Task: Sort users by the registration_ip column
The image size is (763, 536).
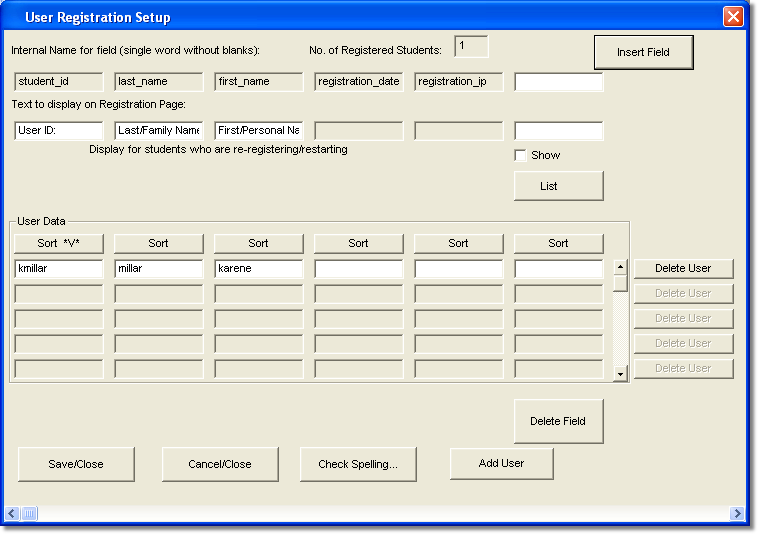Action: click(458, 243)
